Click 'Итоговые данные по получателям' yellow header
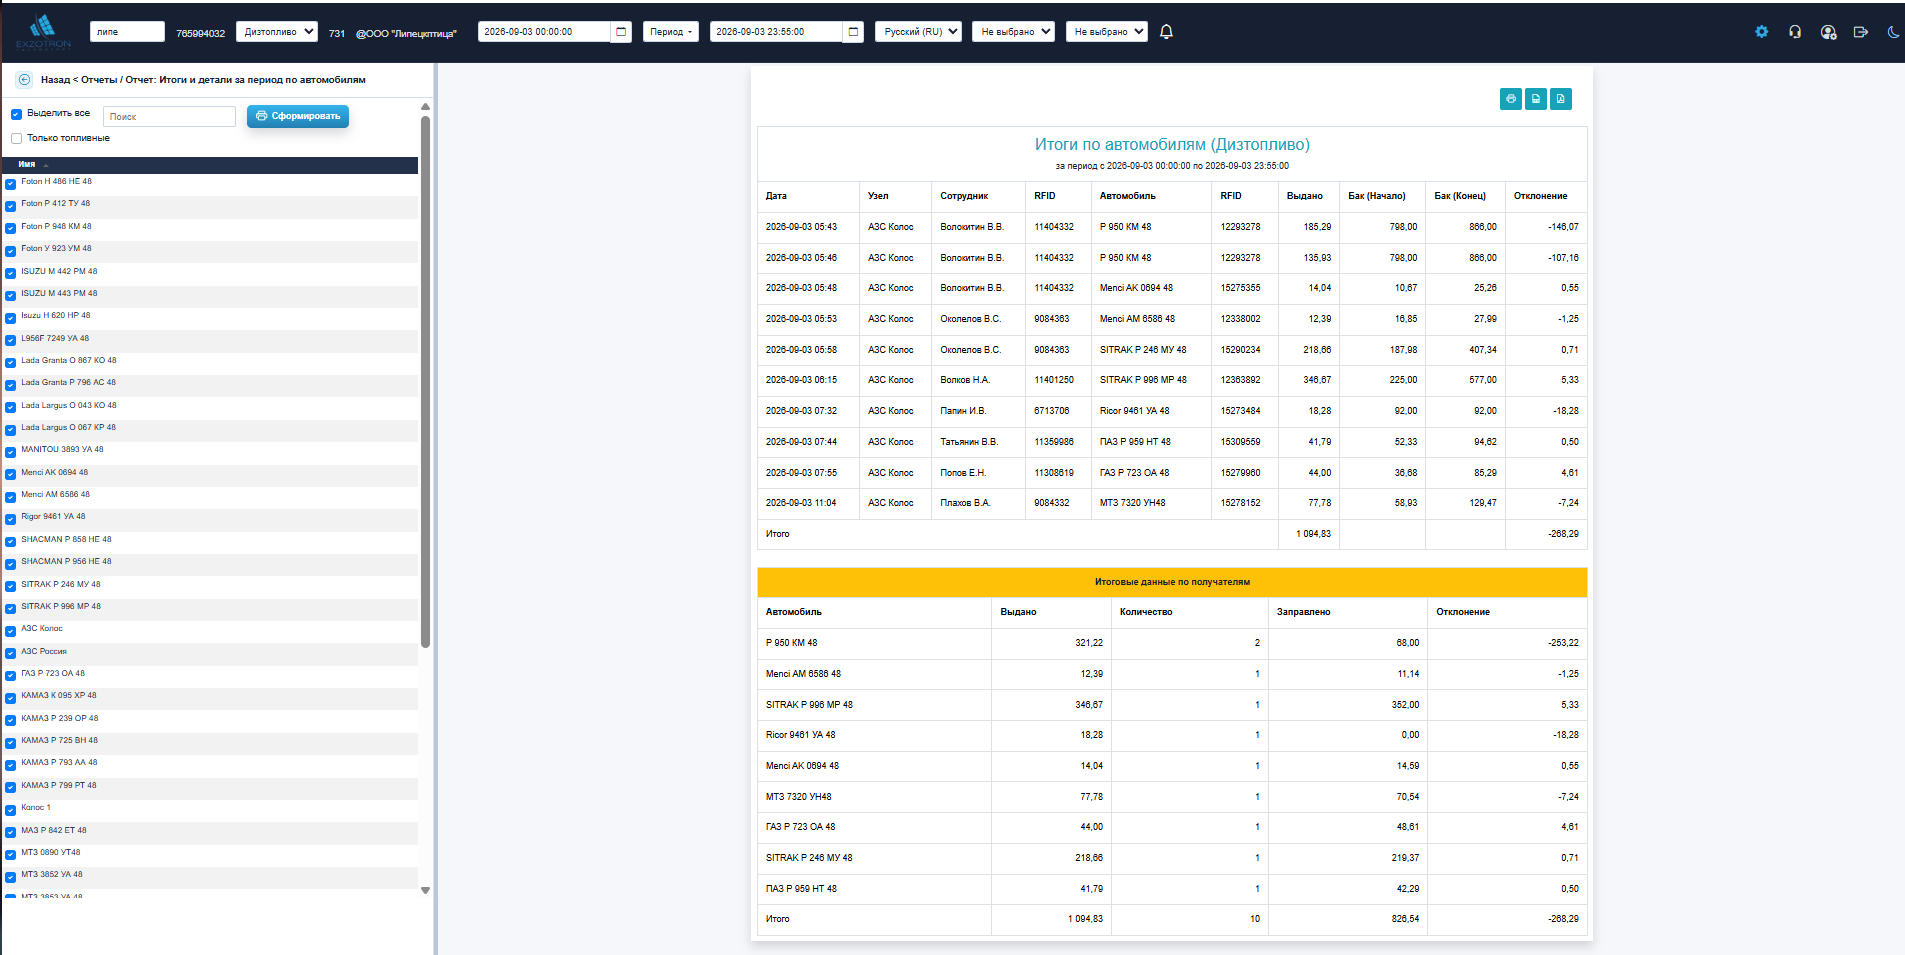Screen dimensions: 1905x955 1172,582
